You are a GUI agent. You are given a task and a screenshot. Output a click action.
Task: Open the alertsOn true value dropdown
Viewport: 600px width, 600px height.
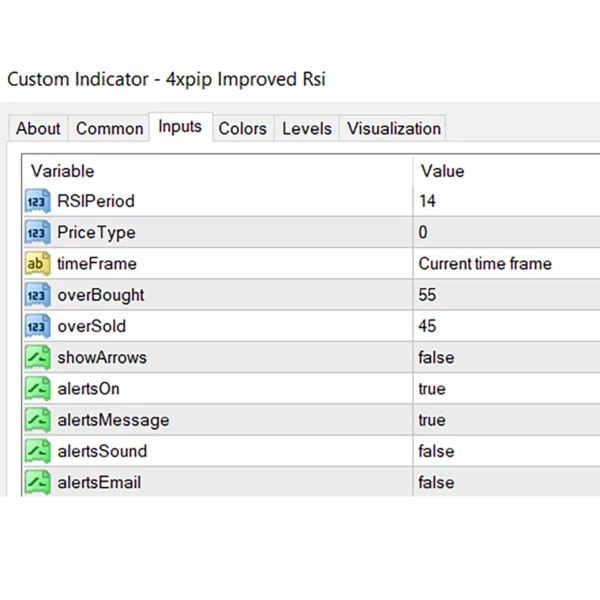[432, 389]
